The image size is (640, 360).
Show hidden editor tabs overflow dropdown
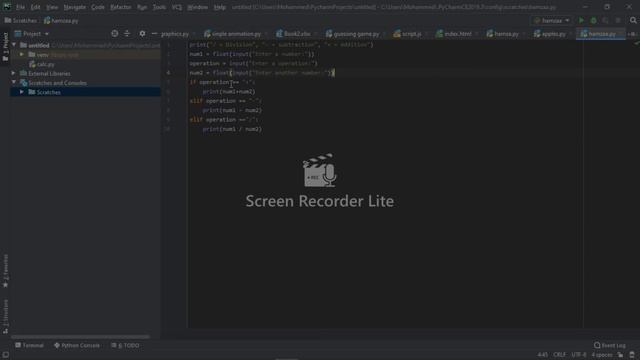pyautogui.click(x=631, y=34)
